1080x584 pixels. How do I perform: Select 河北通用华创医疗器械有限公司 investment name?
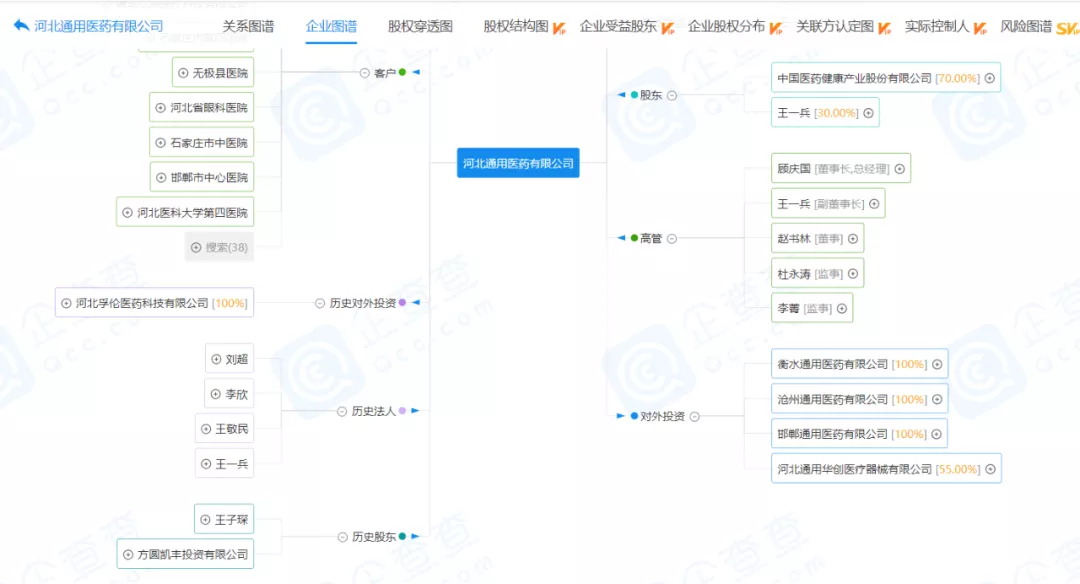click(x=854, y=469)
